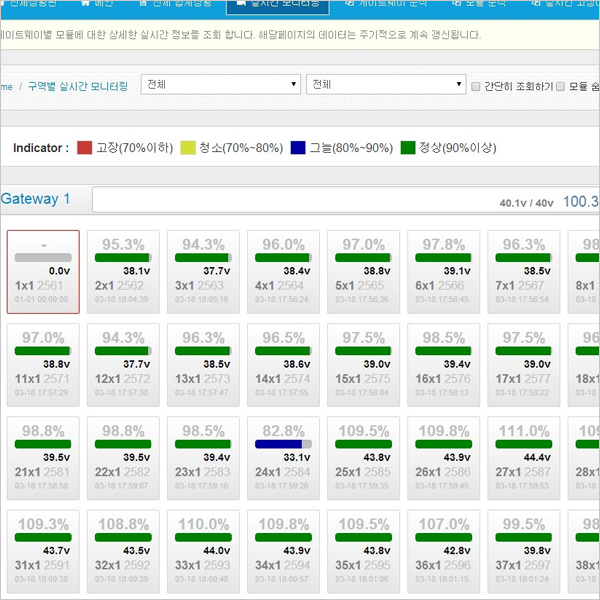
Task: Select module card 21x1 2581
Action: pos(43,458)
